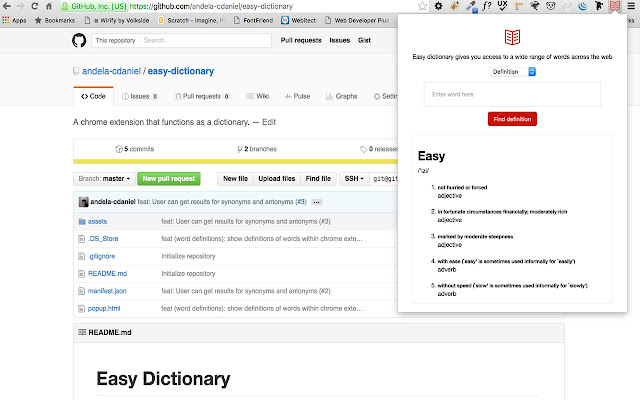Go to GitHub home via octocat logo
The image size is (640, 400).
[79, 40]
